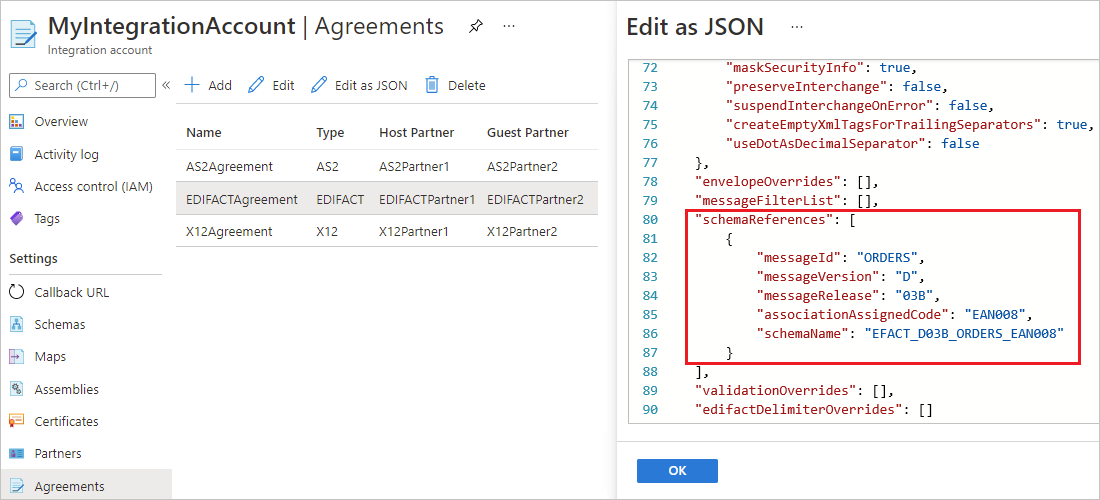Image resolution: width=1100 pixels, height=500 pixels.
Task: Click the EDIFACT type cell
Action: click(x=340, y=199)
